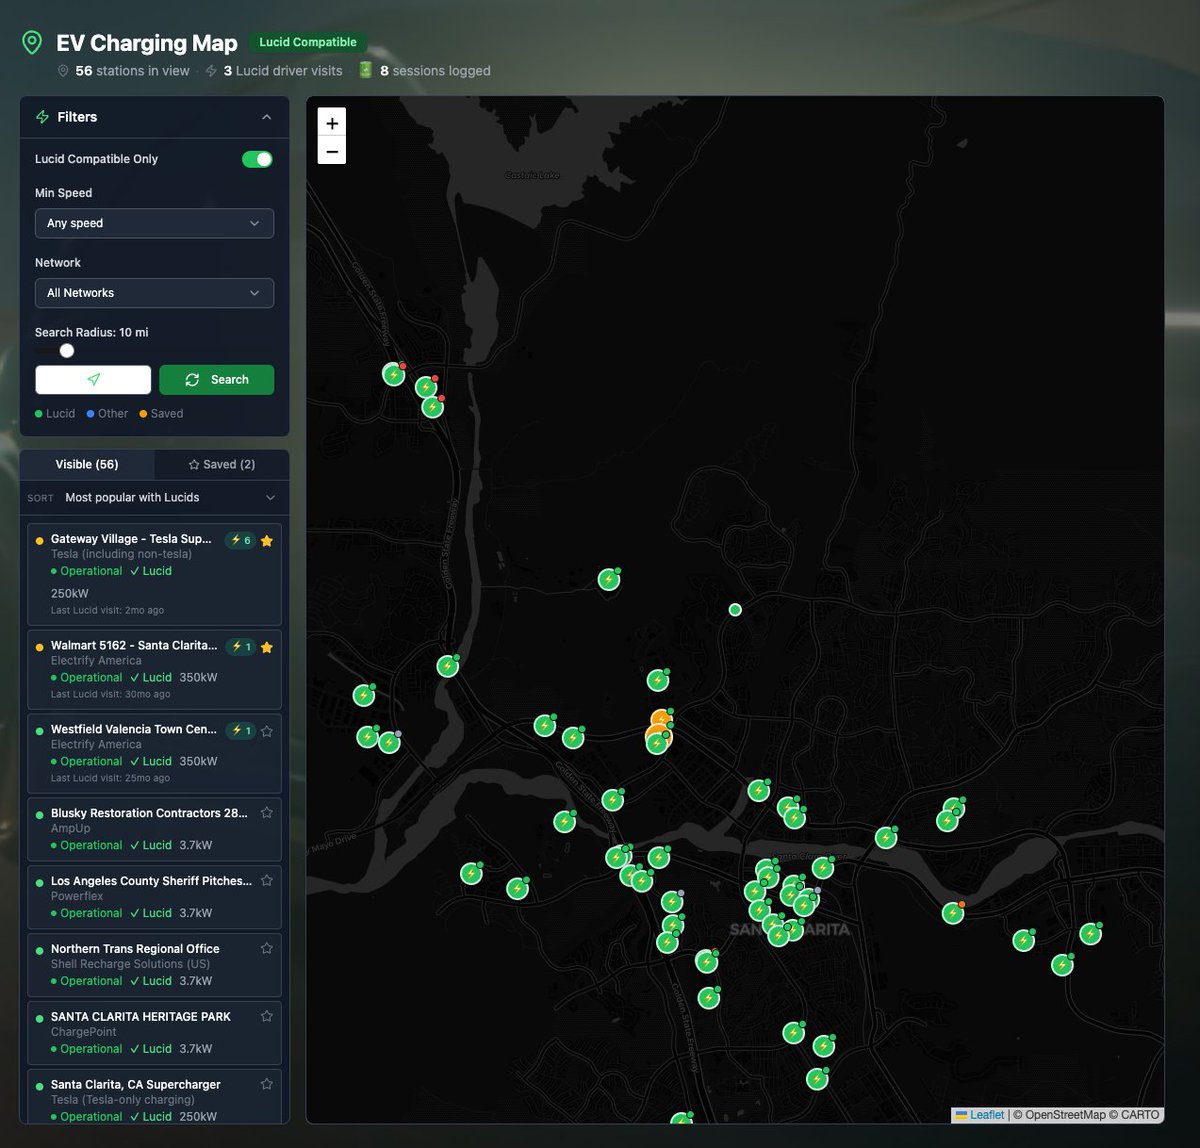Save the Westfield Valencia Town Center star

(267, 731)
